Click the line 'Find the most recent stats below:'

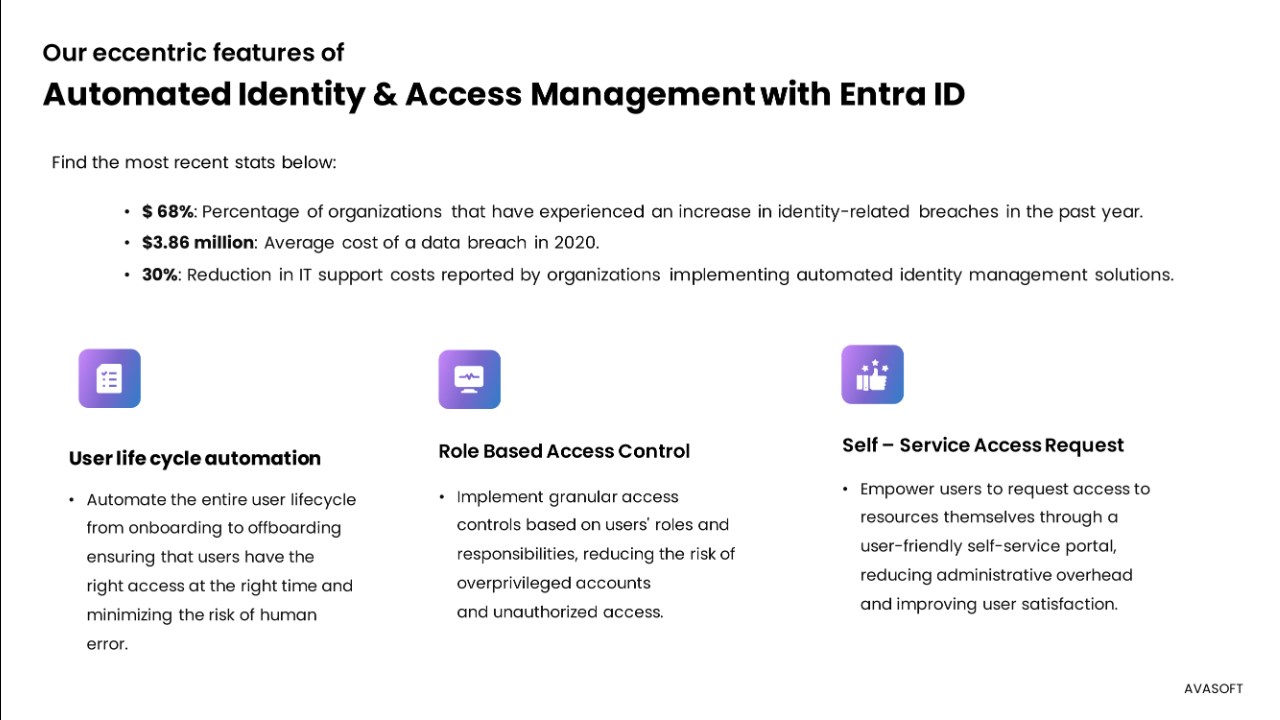point(194,162)
